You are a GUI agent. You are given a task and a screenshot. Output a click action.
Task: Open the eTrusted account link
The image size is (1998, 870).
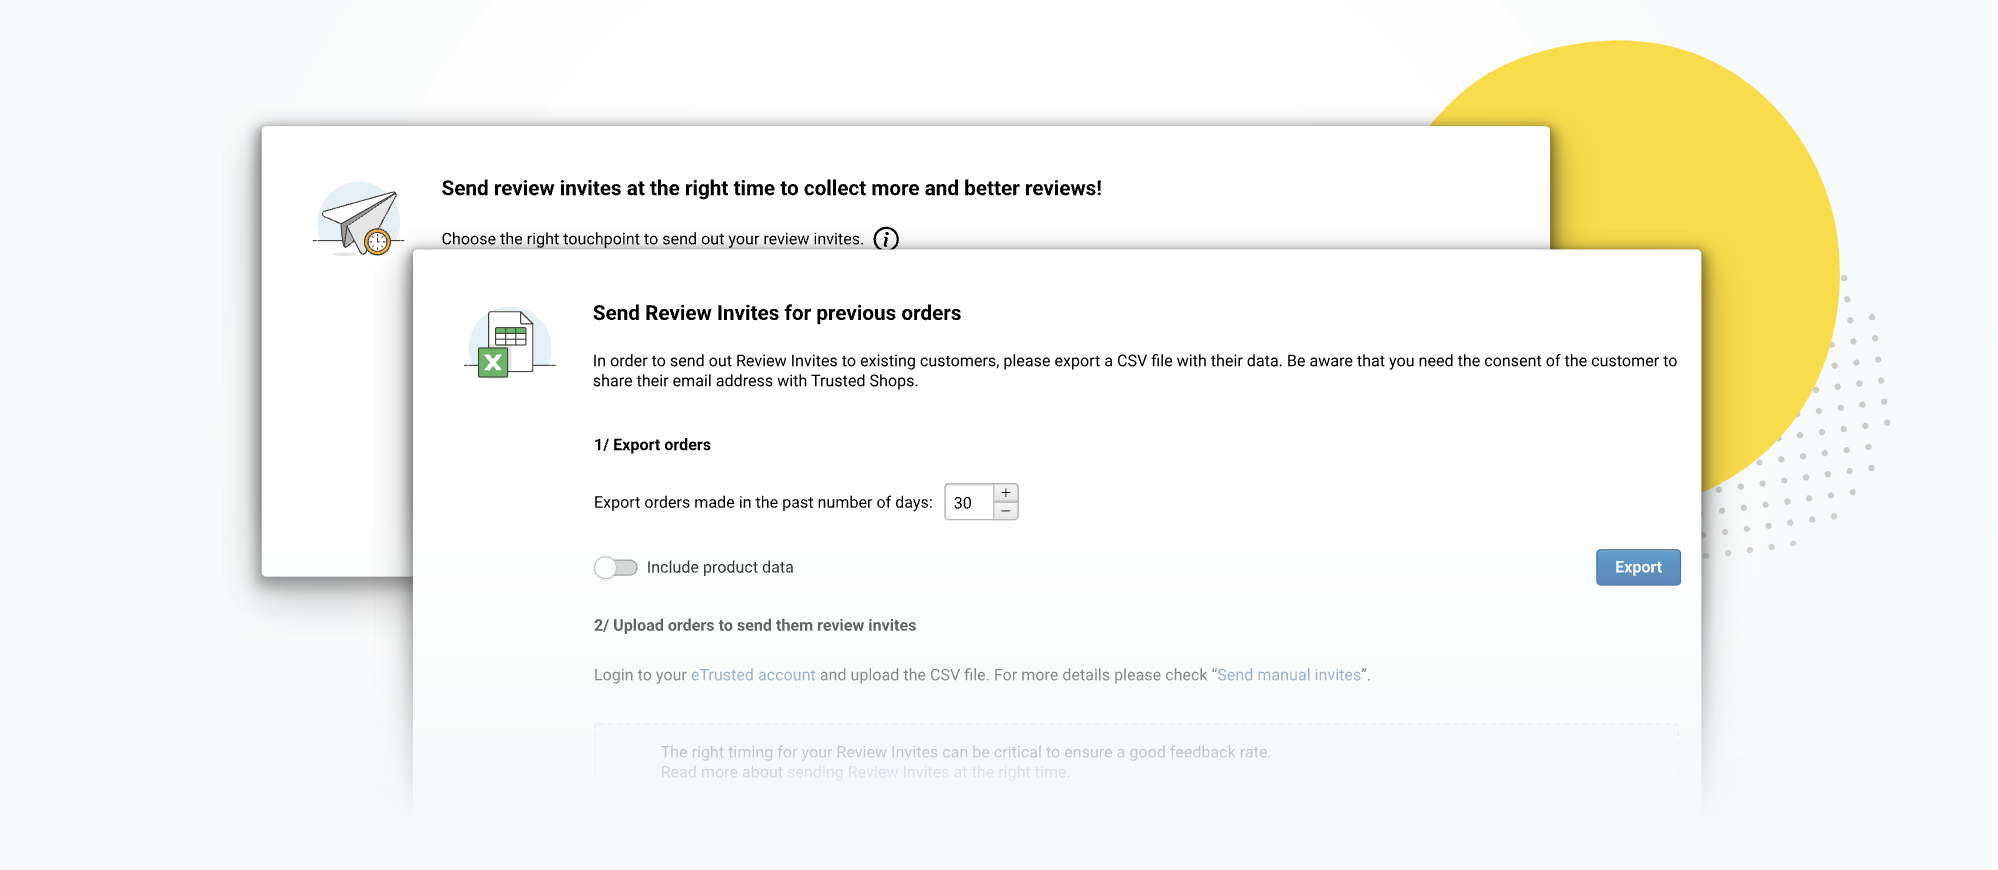pyautogui.click(x=753, y=675)
